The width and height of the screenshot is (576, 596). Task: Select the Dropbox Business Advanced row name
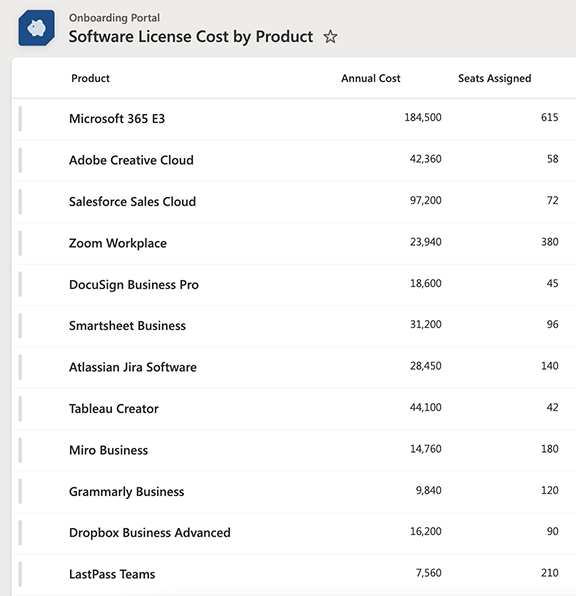(x=150, y=533)
